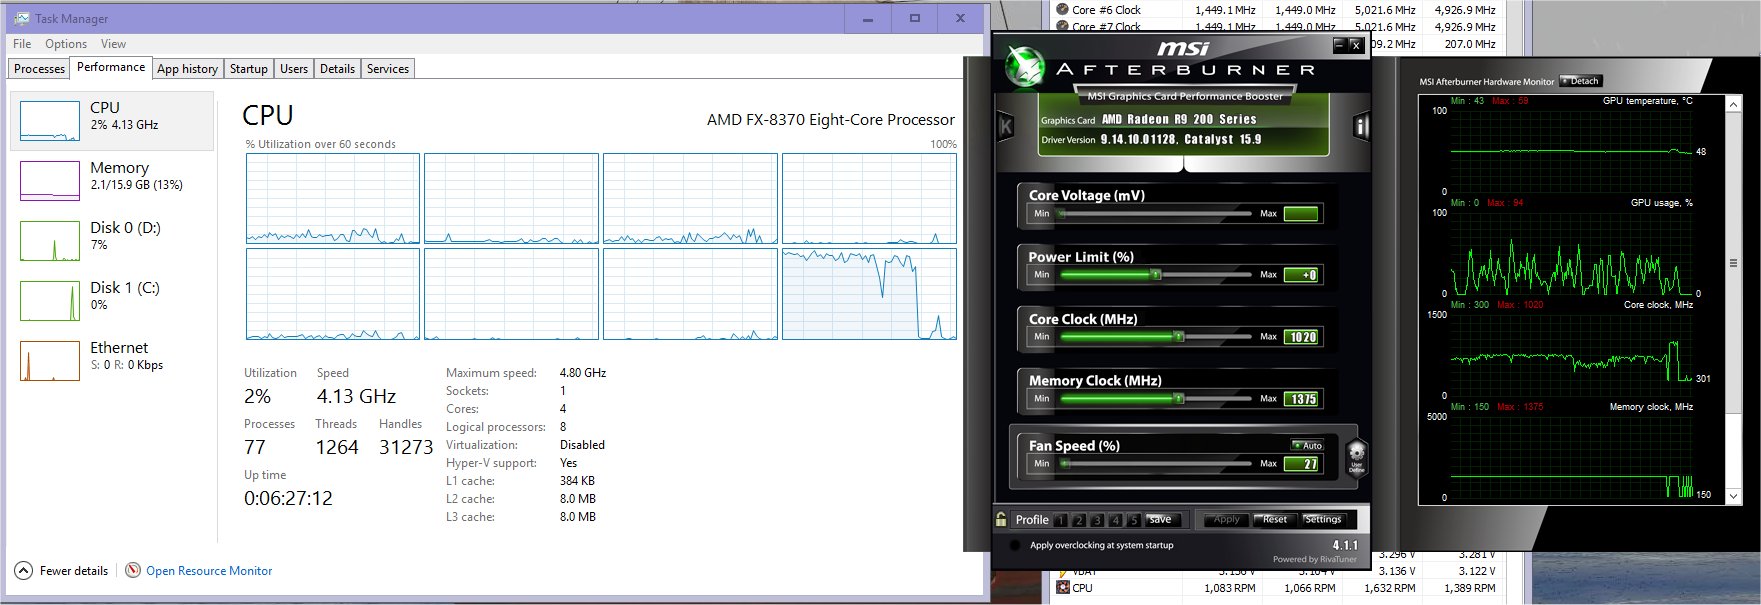
Task: Select Afterburner profile slot 3
Action: coord(1097,520)
